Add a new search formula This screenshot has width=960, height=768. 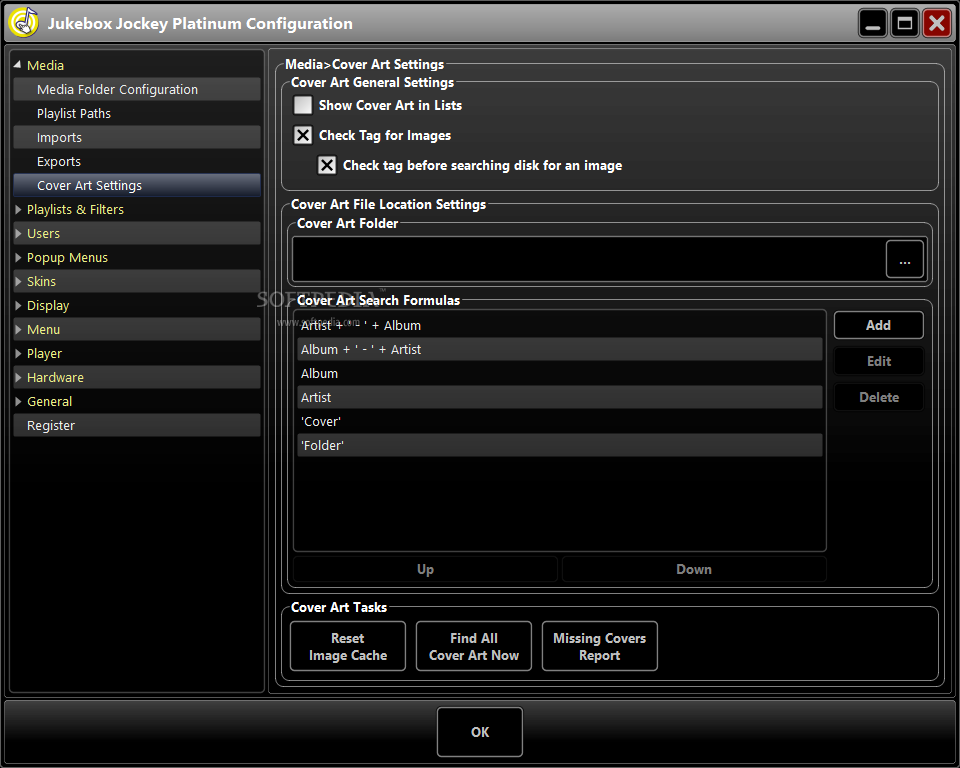click(878, 325)
